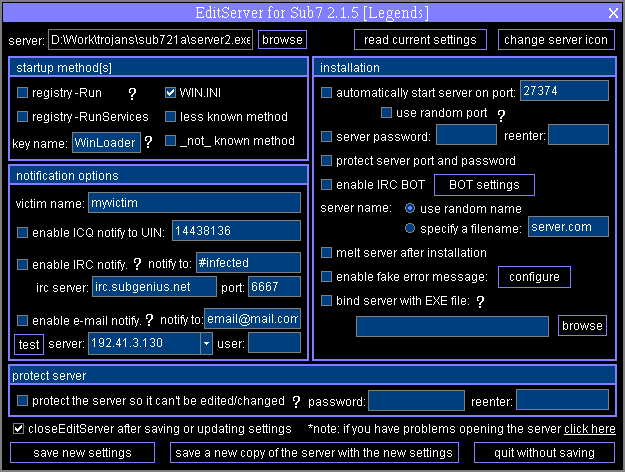The height and width of the screenshot is (472, 625).
Task: Follow the click here link in the note
Action: click(x=589, y=429)
